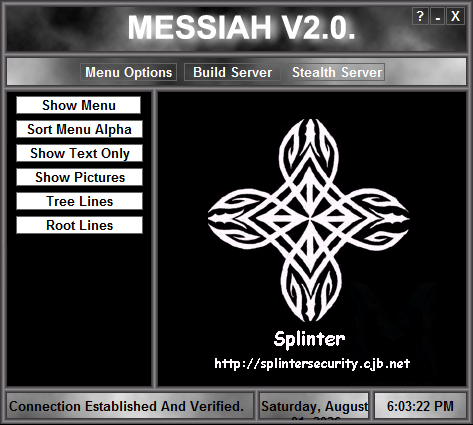Toggle the Show Pictures option
473x425 pixels.
point(79,177)
